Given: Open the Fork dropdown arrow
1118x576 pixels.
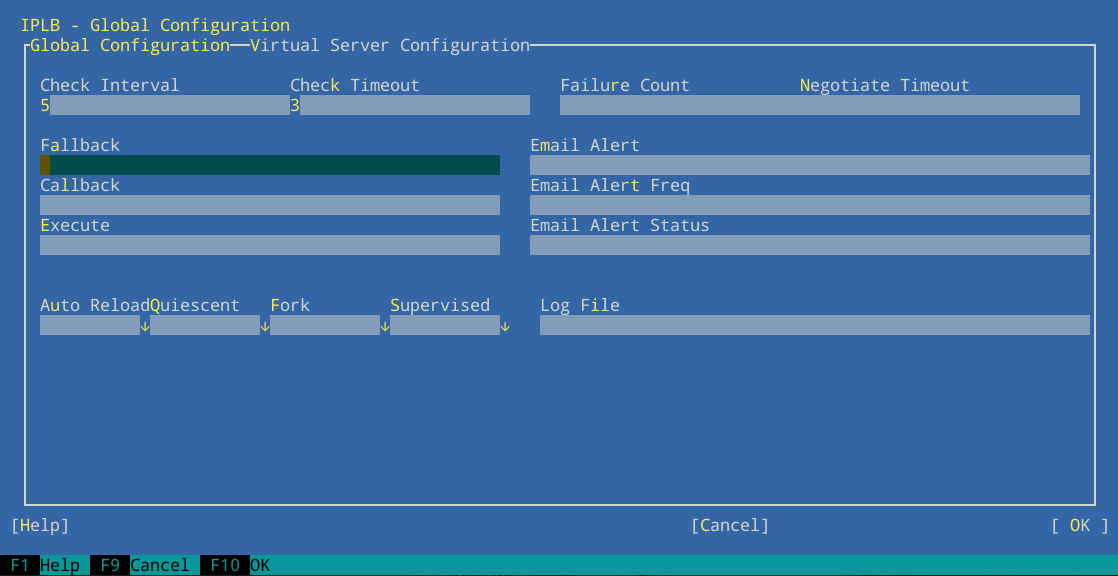Looking at the screenshot, I should [385, 326].
